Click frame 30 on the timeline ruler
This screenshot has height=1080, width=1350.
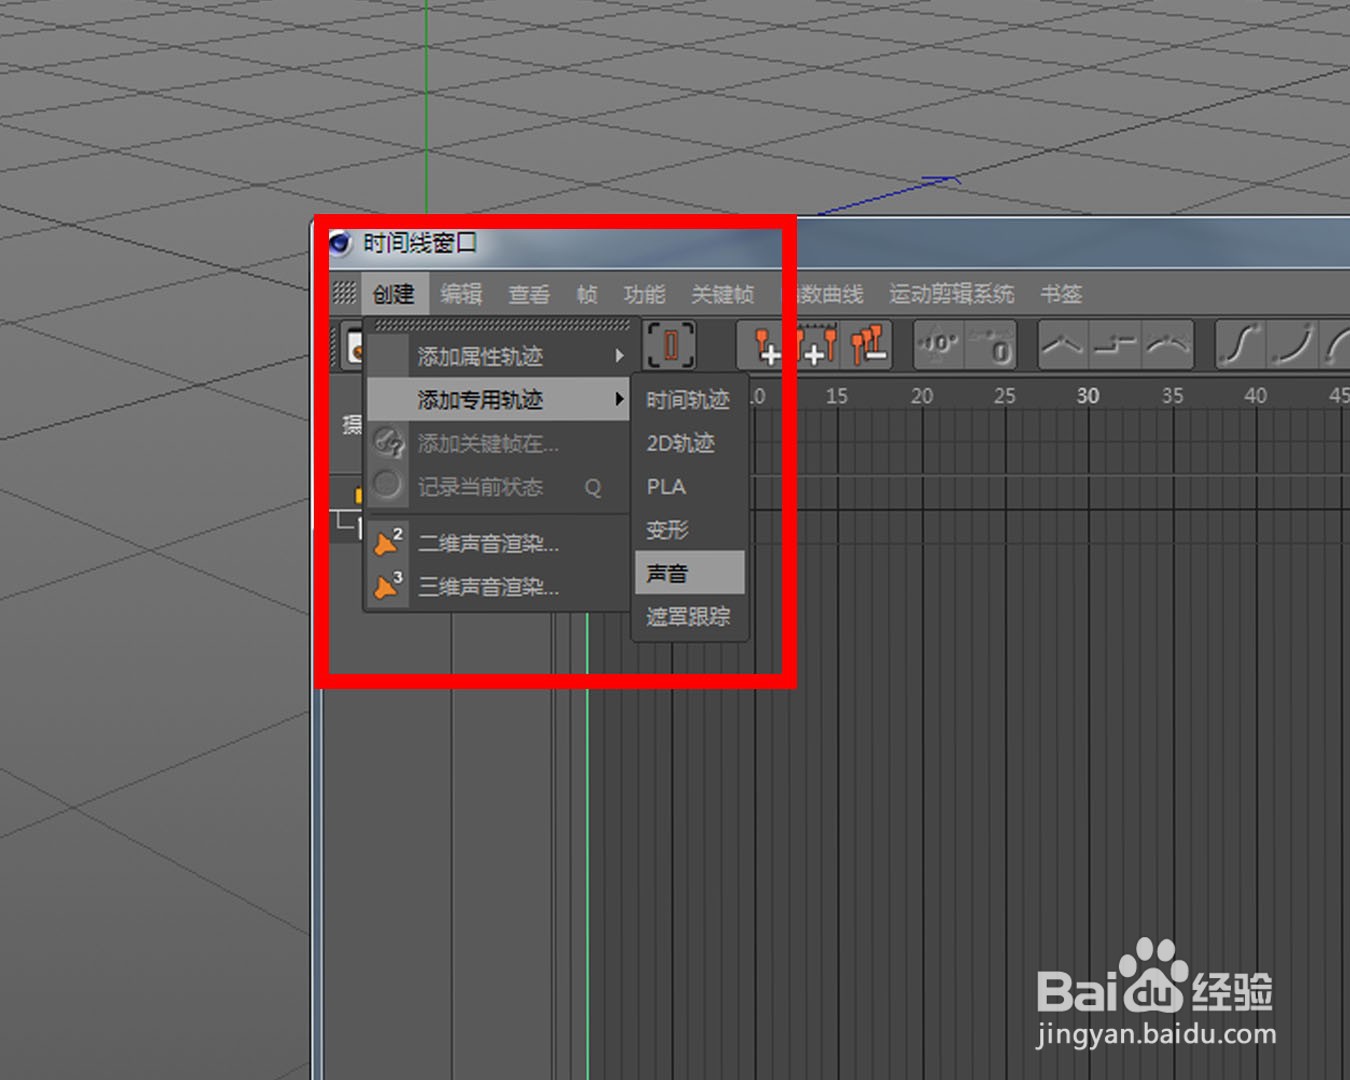coord(1088,396)
